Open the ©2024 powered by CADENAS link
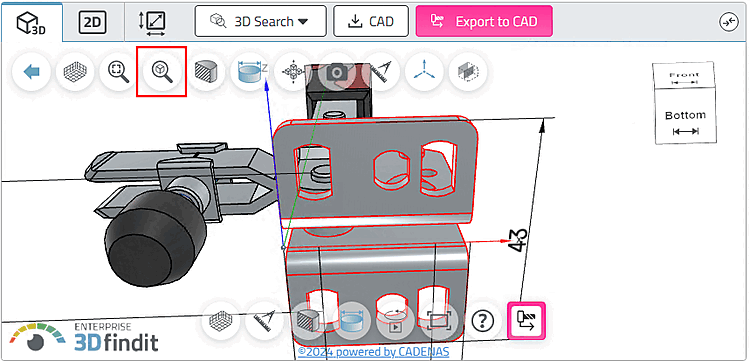 [x=374, y=352]
